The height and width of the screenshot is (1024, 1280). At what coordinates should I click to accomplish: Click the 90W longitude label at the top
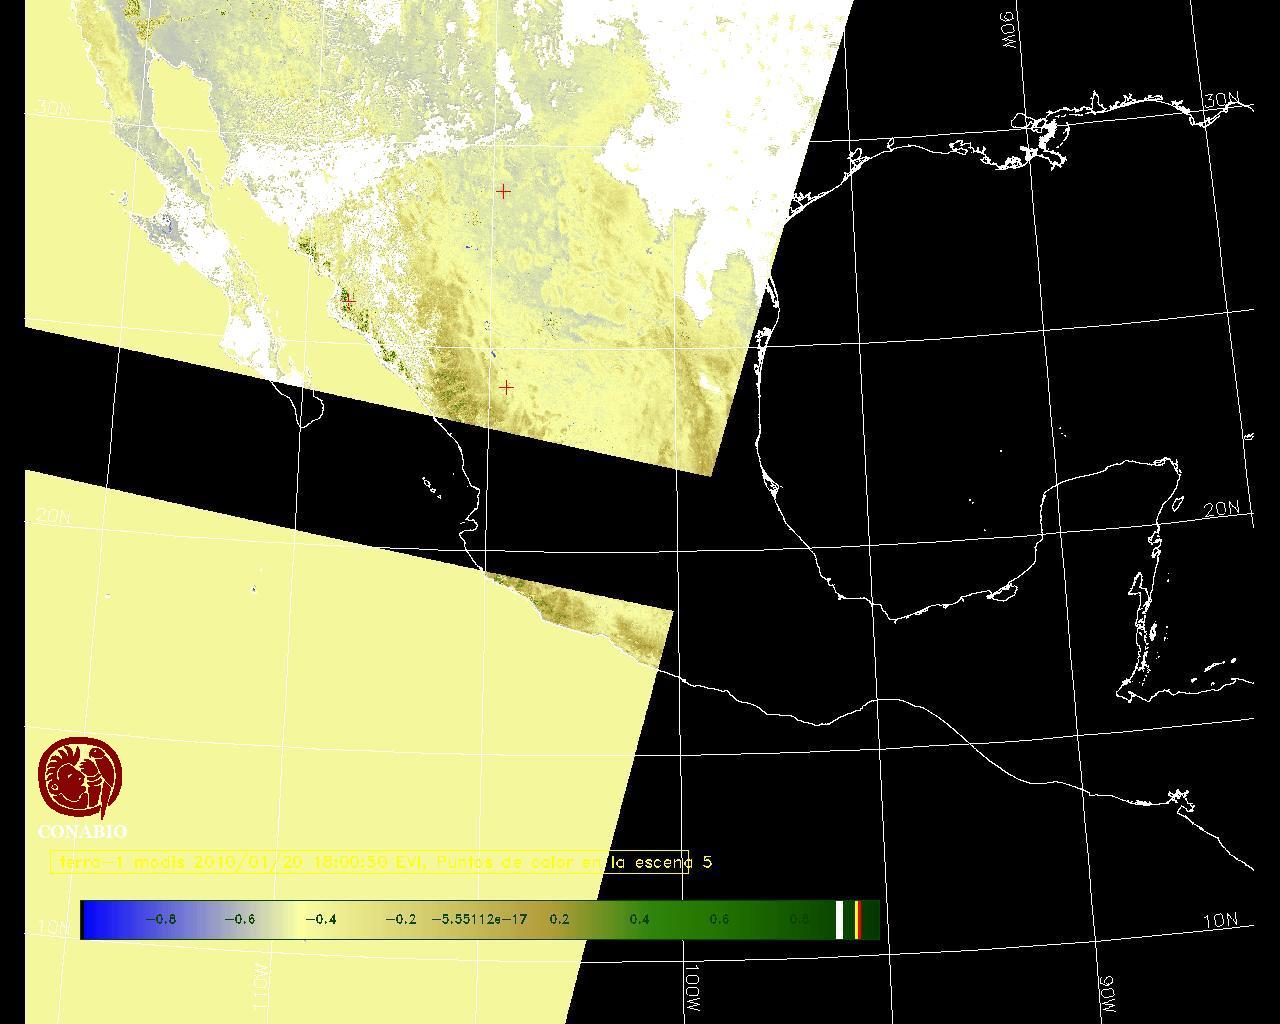tap(1008, 30)
